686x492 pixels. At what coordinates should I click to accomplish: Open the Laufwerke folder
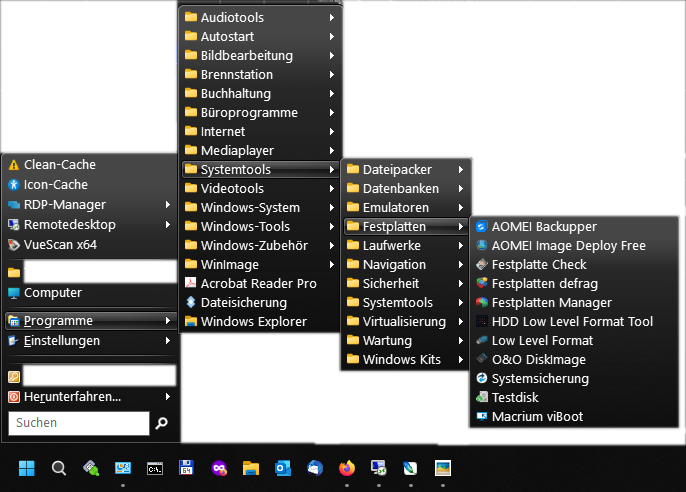pos(406,246)
